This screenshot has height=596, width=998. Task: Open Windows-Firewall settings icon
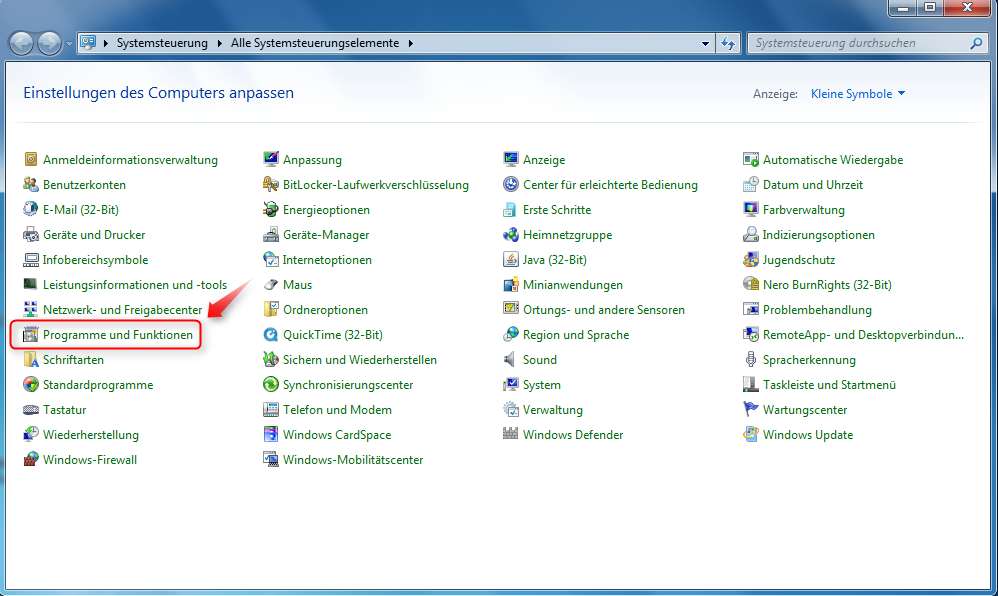point(30,459)
